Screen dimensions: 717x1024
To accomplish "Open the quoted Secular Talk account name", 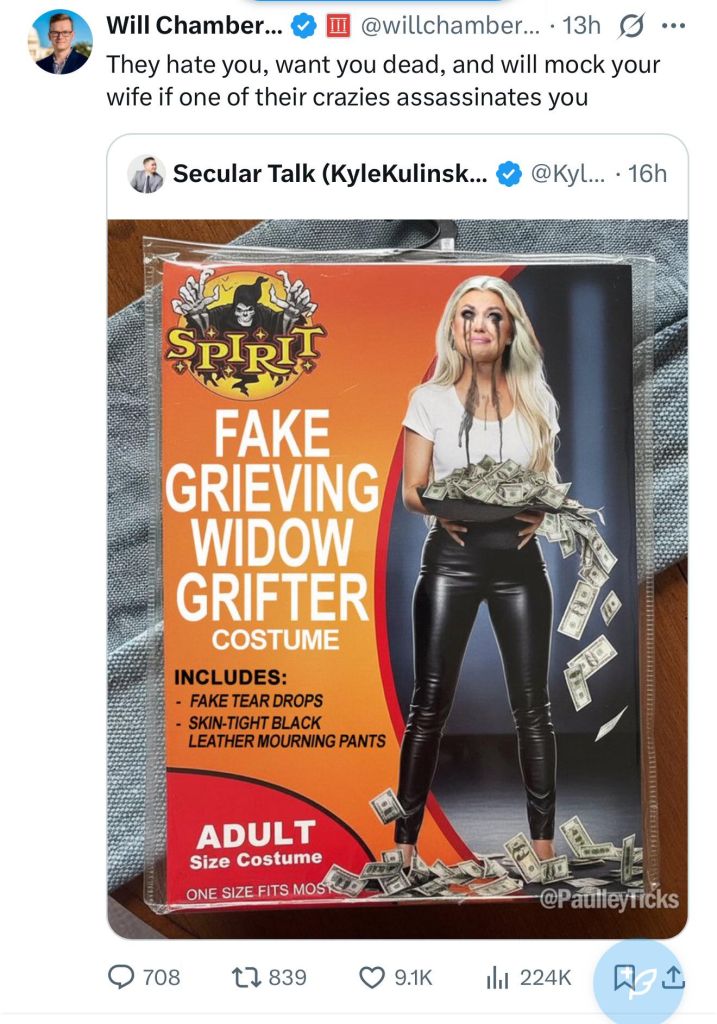I will 330,174.
